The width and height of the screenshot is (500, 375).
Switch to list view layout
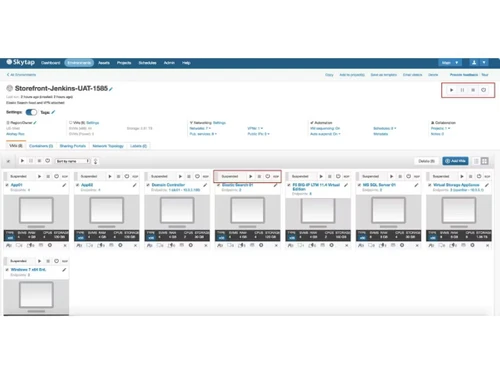click(476, 161)
